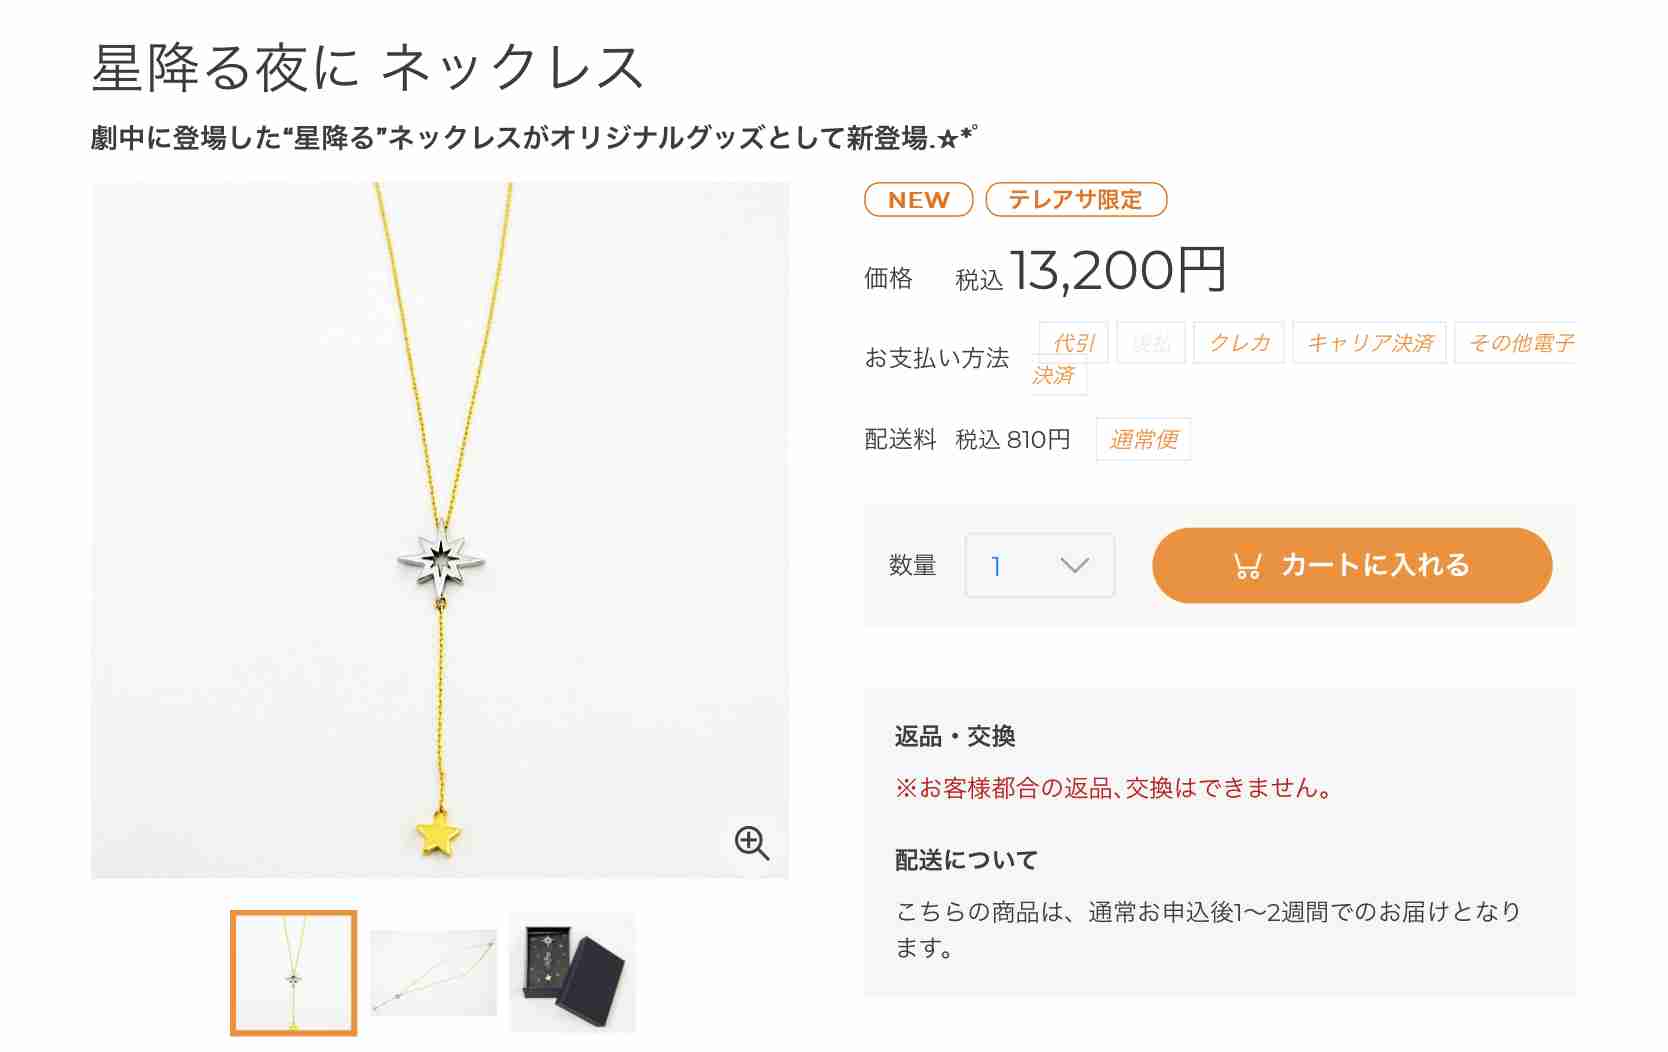This screenshot has width=1668, height=1052.
Task: Click the magnifier zoom icon on product image
Action: point(751,843)
